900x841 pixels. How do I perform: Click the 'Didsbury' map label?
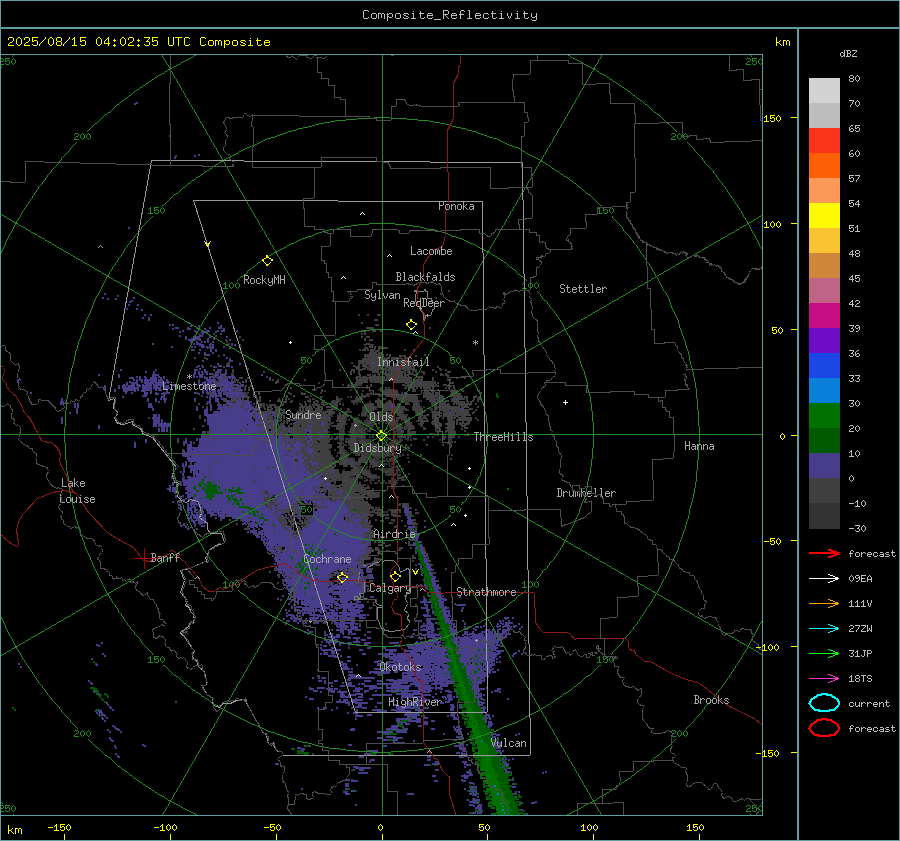pos(378,448)
